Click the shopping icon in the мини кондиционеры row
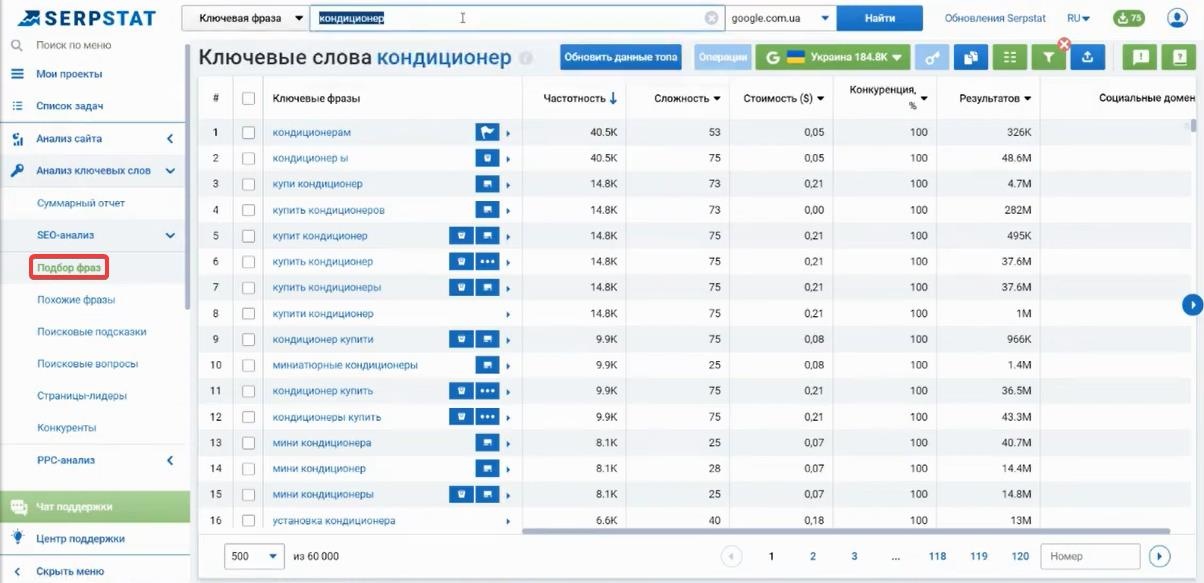Screen dimensions: 1204x583 461,494
